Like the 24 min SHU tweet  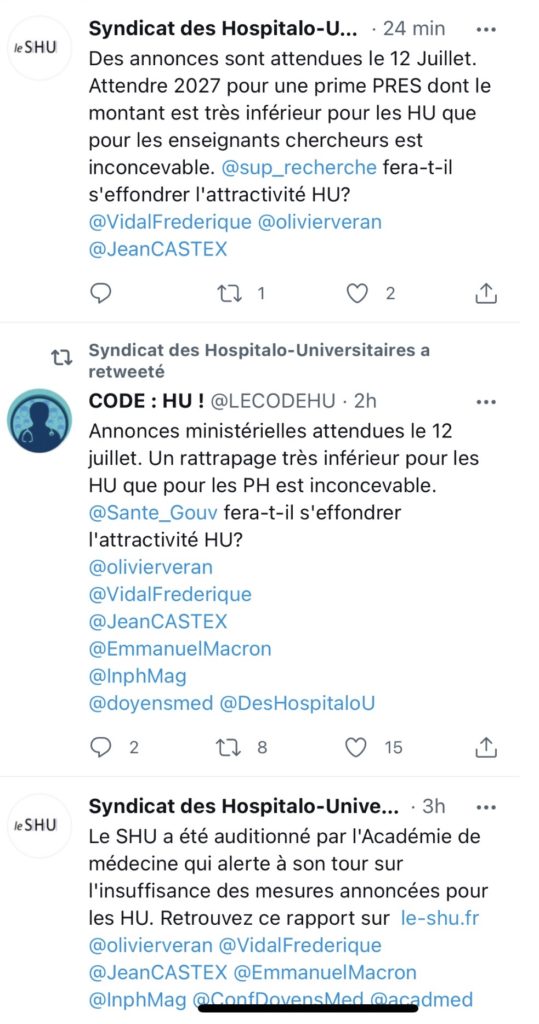point(357,294)
